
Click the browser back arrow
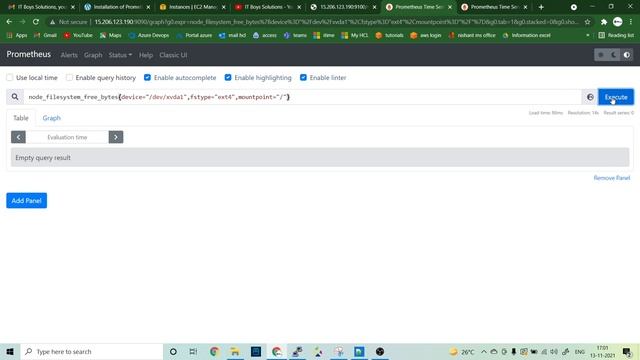click(9, 22)
